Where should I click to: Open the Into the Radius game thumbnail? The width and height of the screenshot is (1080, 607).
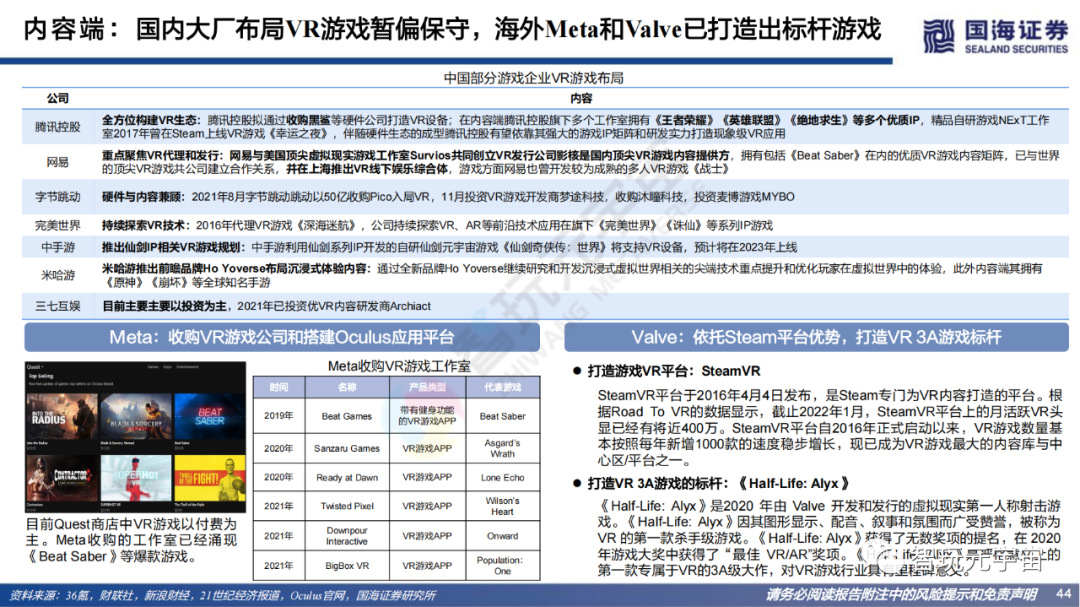coord(61,417)
